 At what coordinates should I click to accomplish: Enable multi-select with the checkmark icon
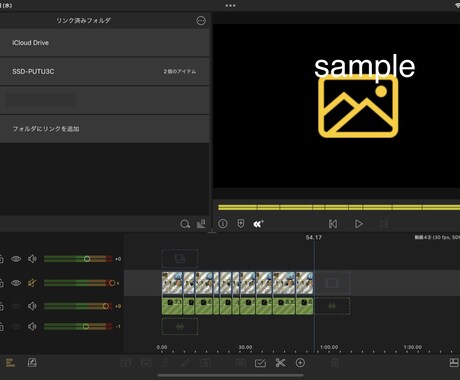click(x=260, y=363)
